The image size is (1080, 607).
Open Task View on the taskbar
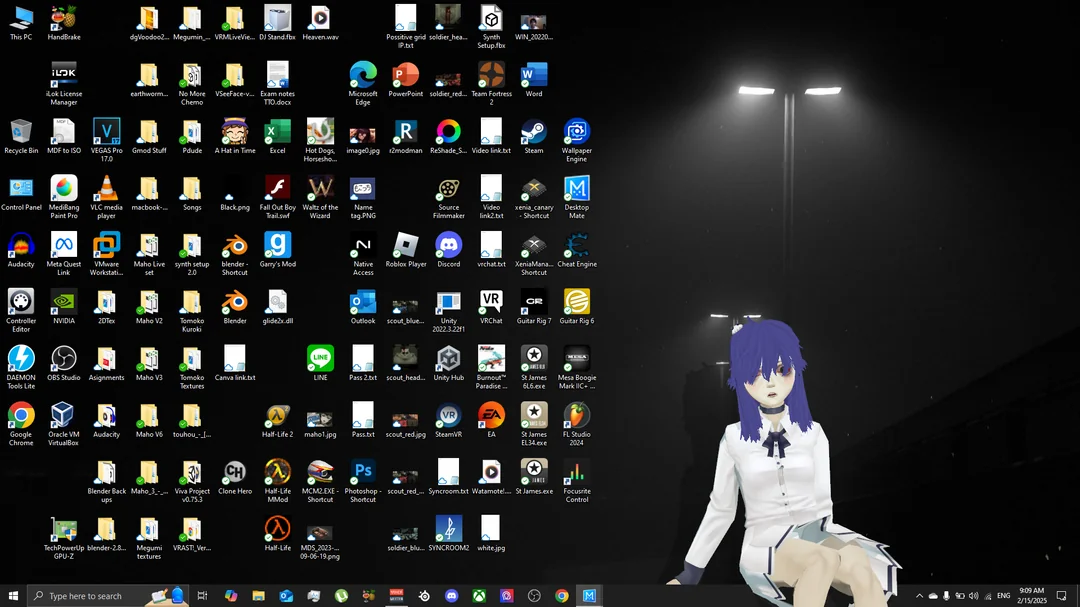coord(202,596)
